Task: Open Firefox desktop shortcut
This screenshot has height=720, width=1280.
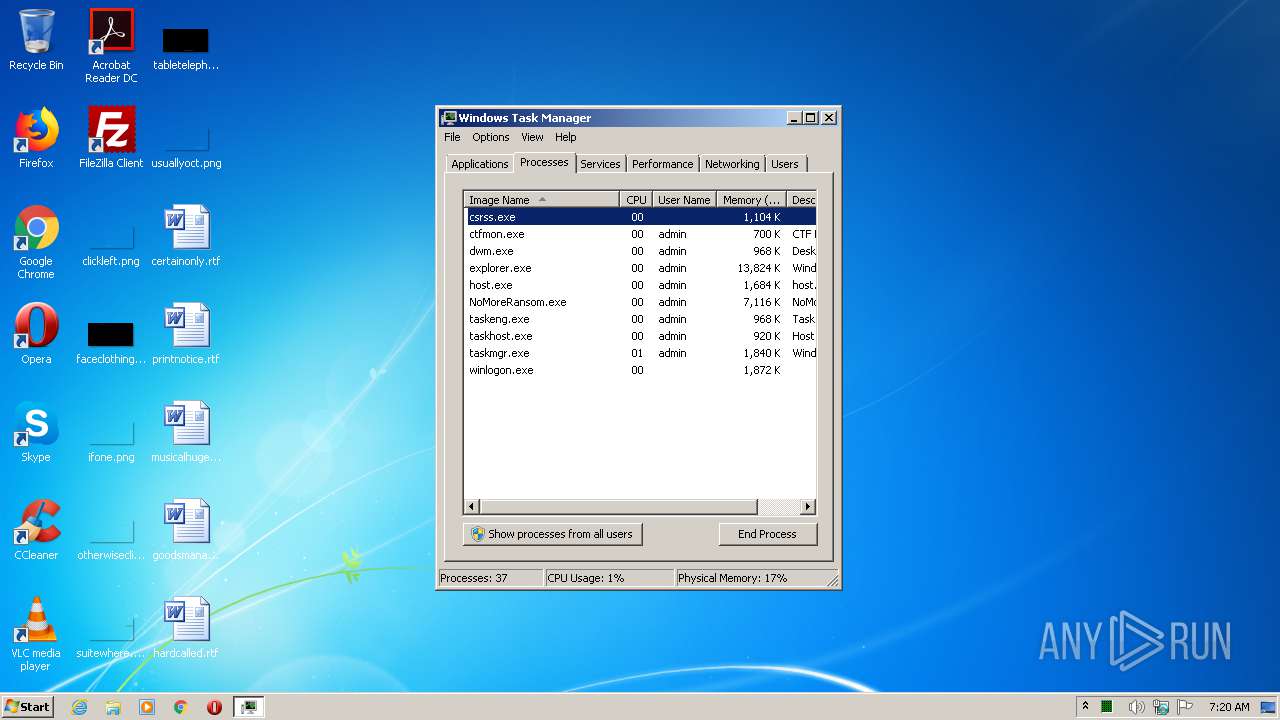Action: 36,138
